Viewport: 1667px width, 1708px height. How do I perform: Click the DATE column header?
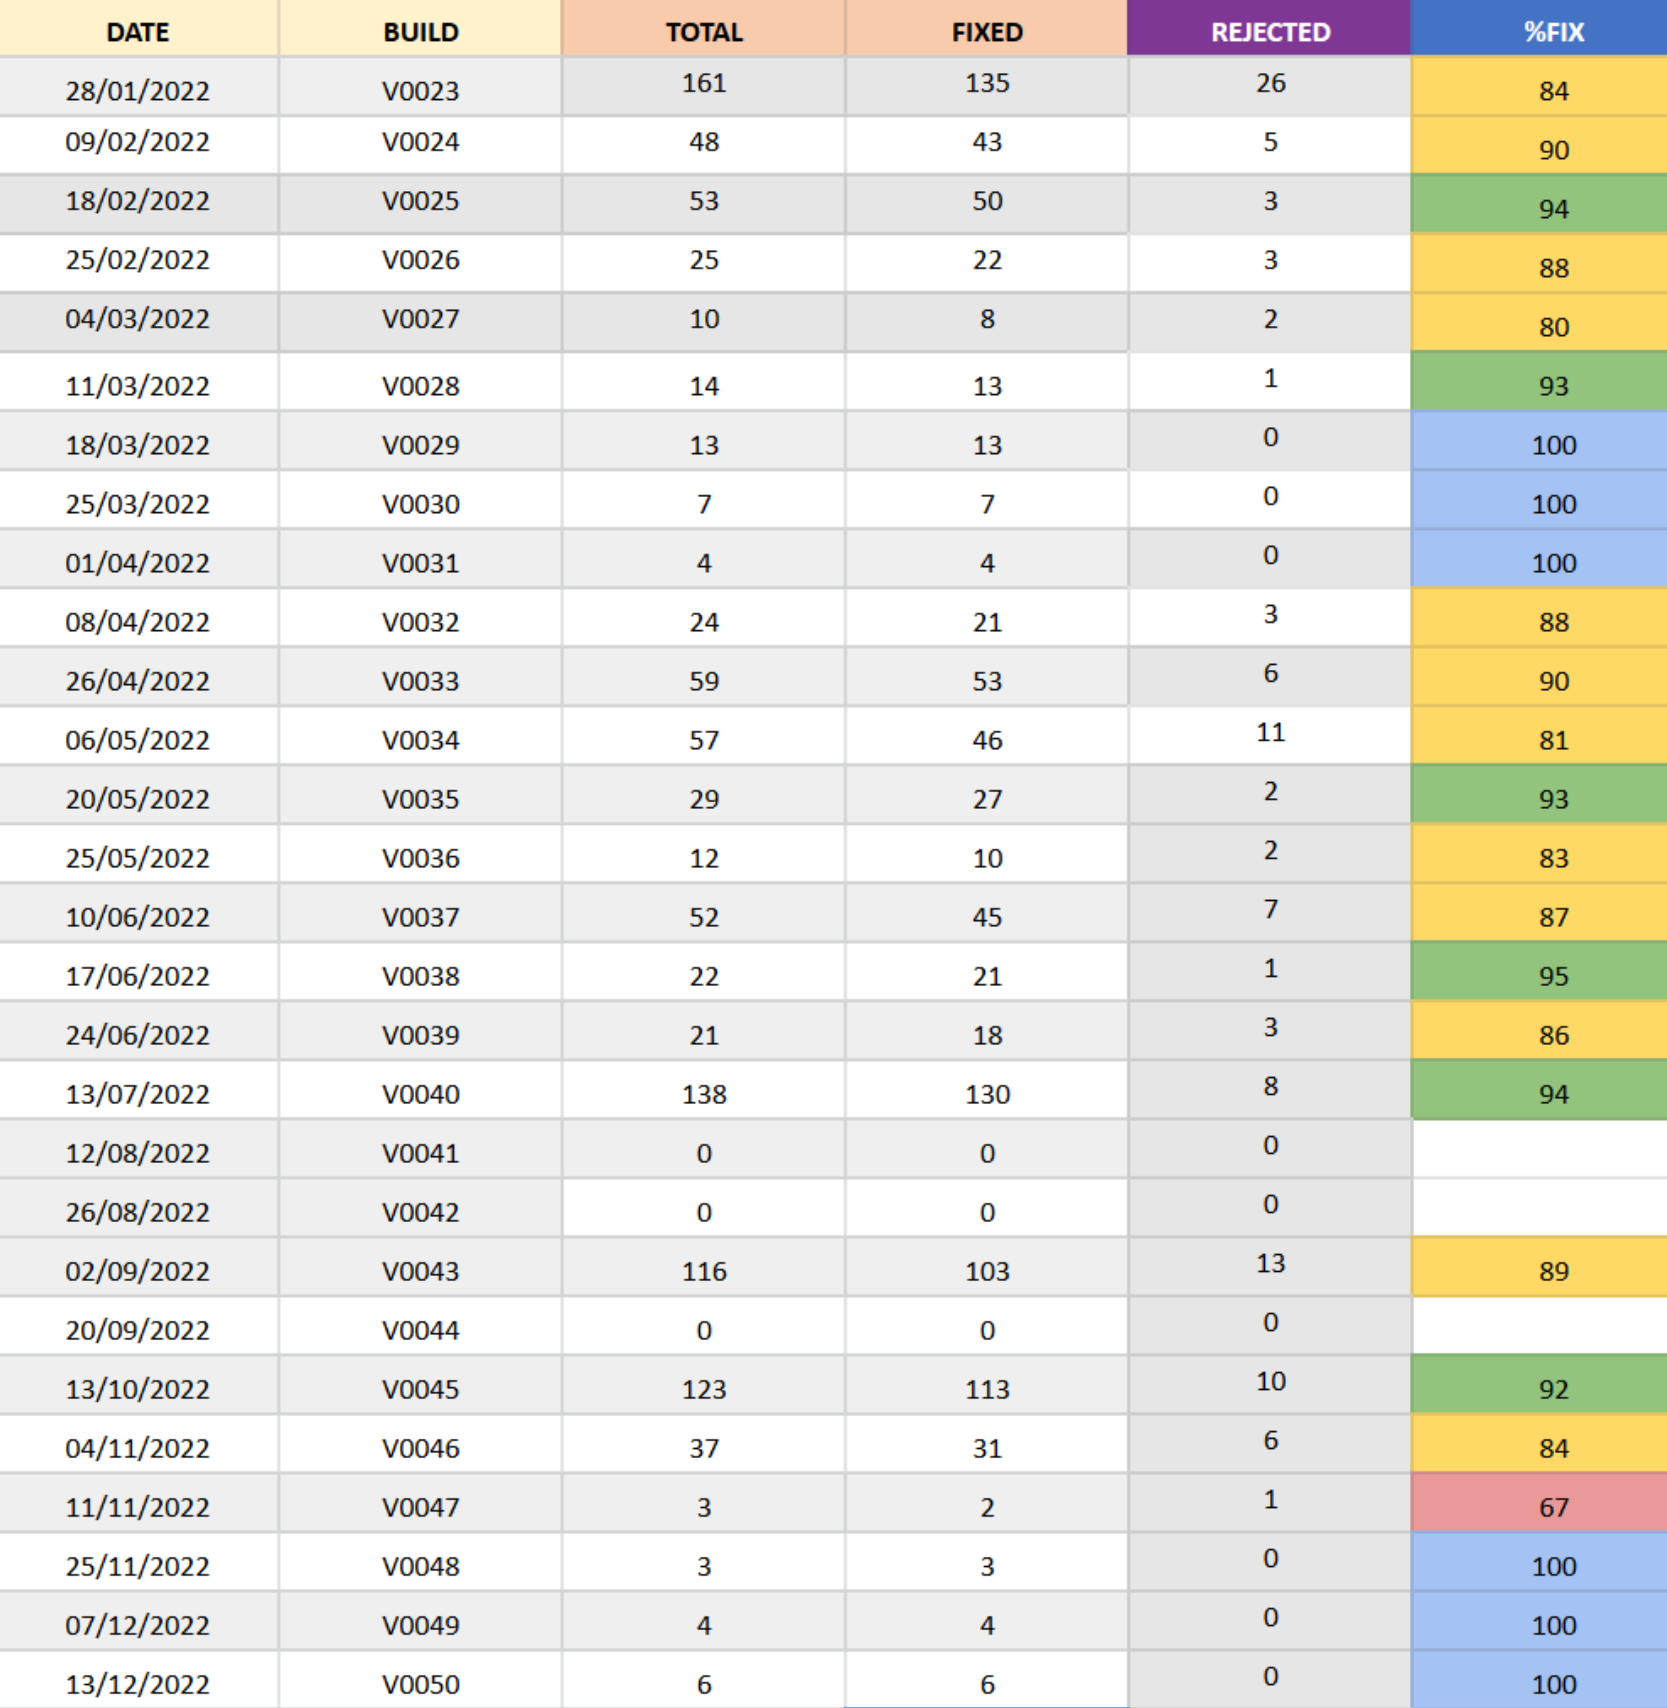(138, 31)
